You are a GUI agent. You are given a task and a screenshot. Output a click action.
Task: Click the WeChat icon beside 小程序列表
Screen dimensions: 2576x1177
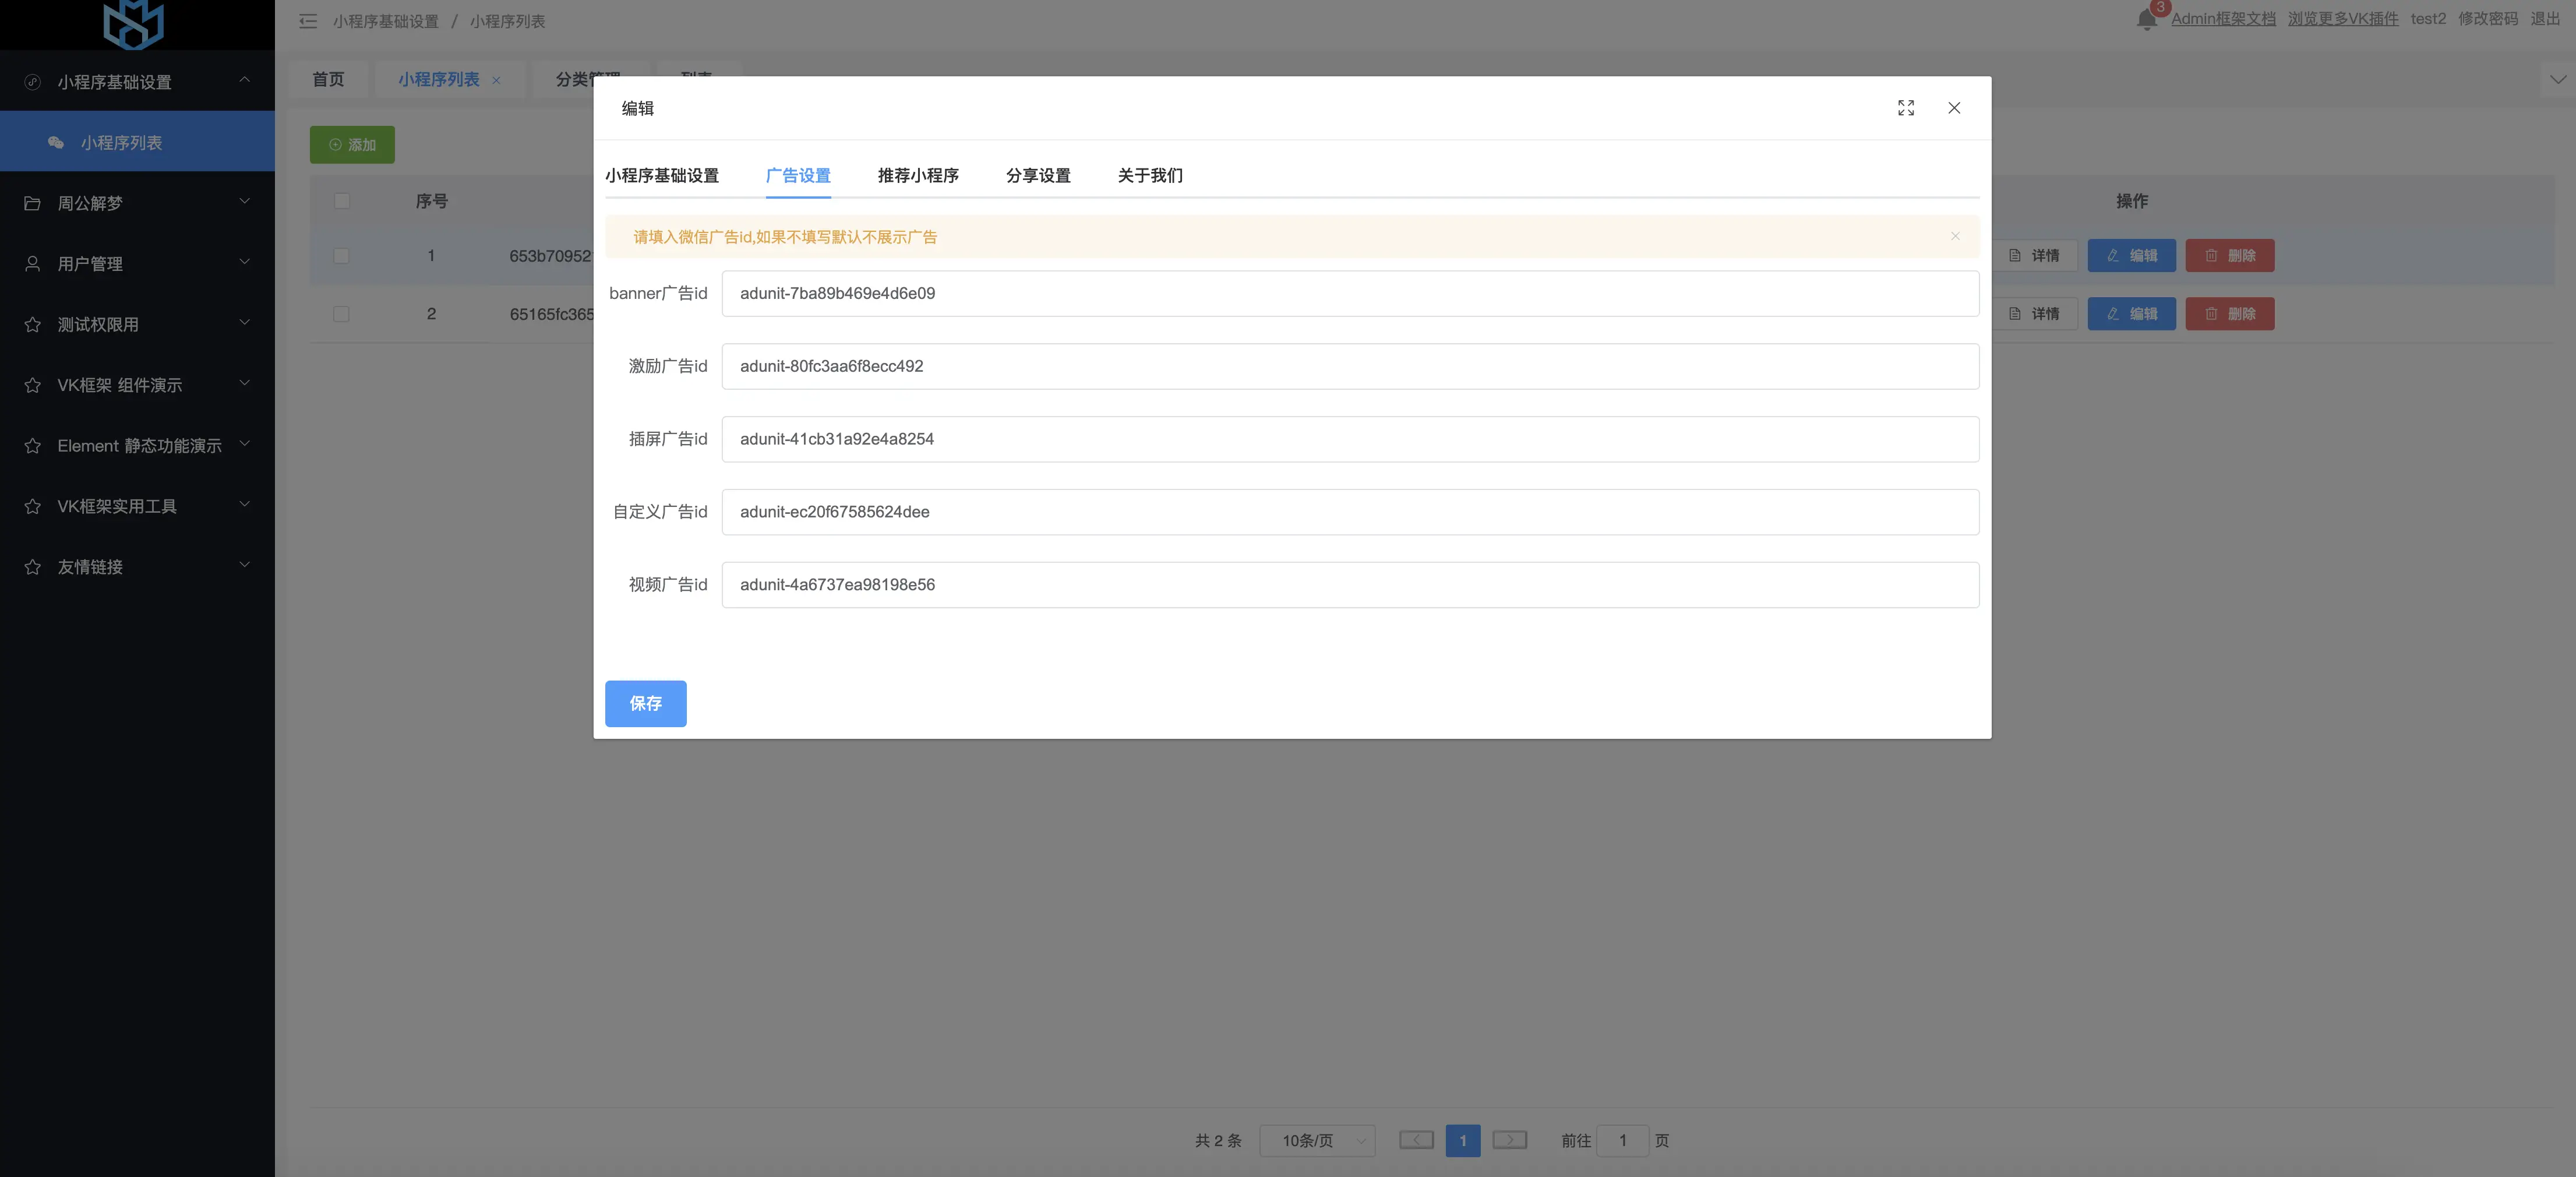[x=56, y=143]
